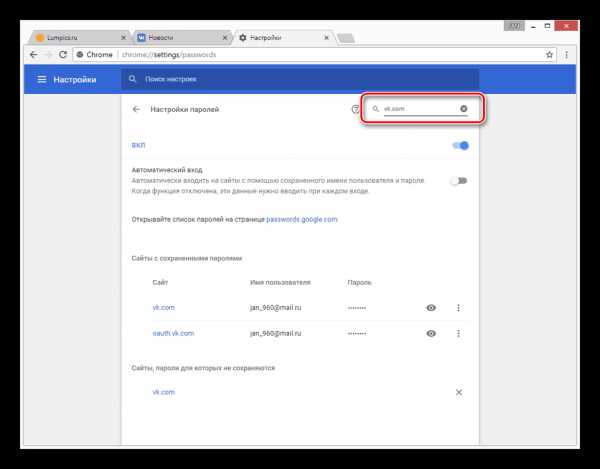The image size is (600, 469).
Task: Go back from password settings arrow
Action: [x=136, y=109]
